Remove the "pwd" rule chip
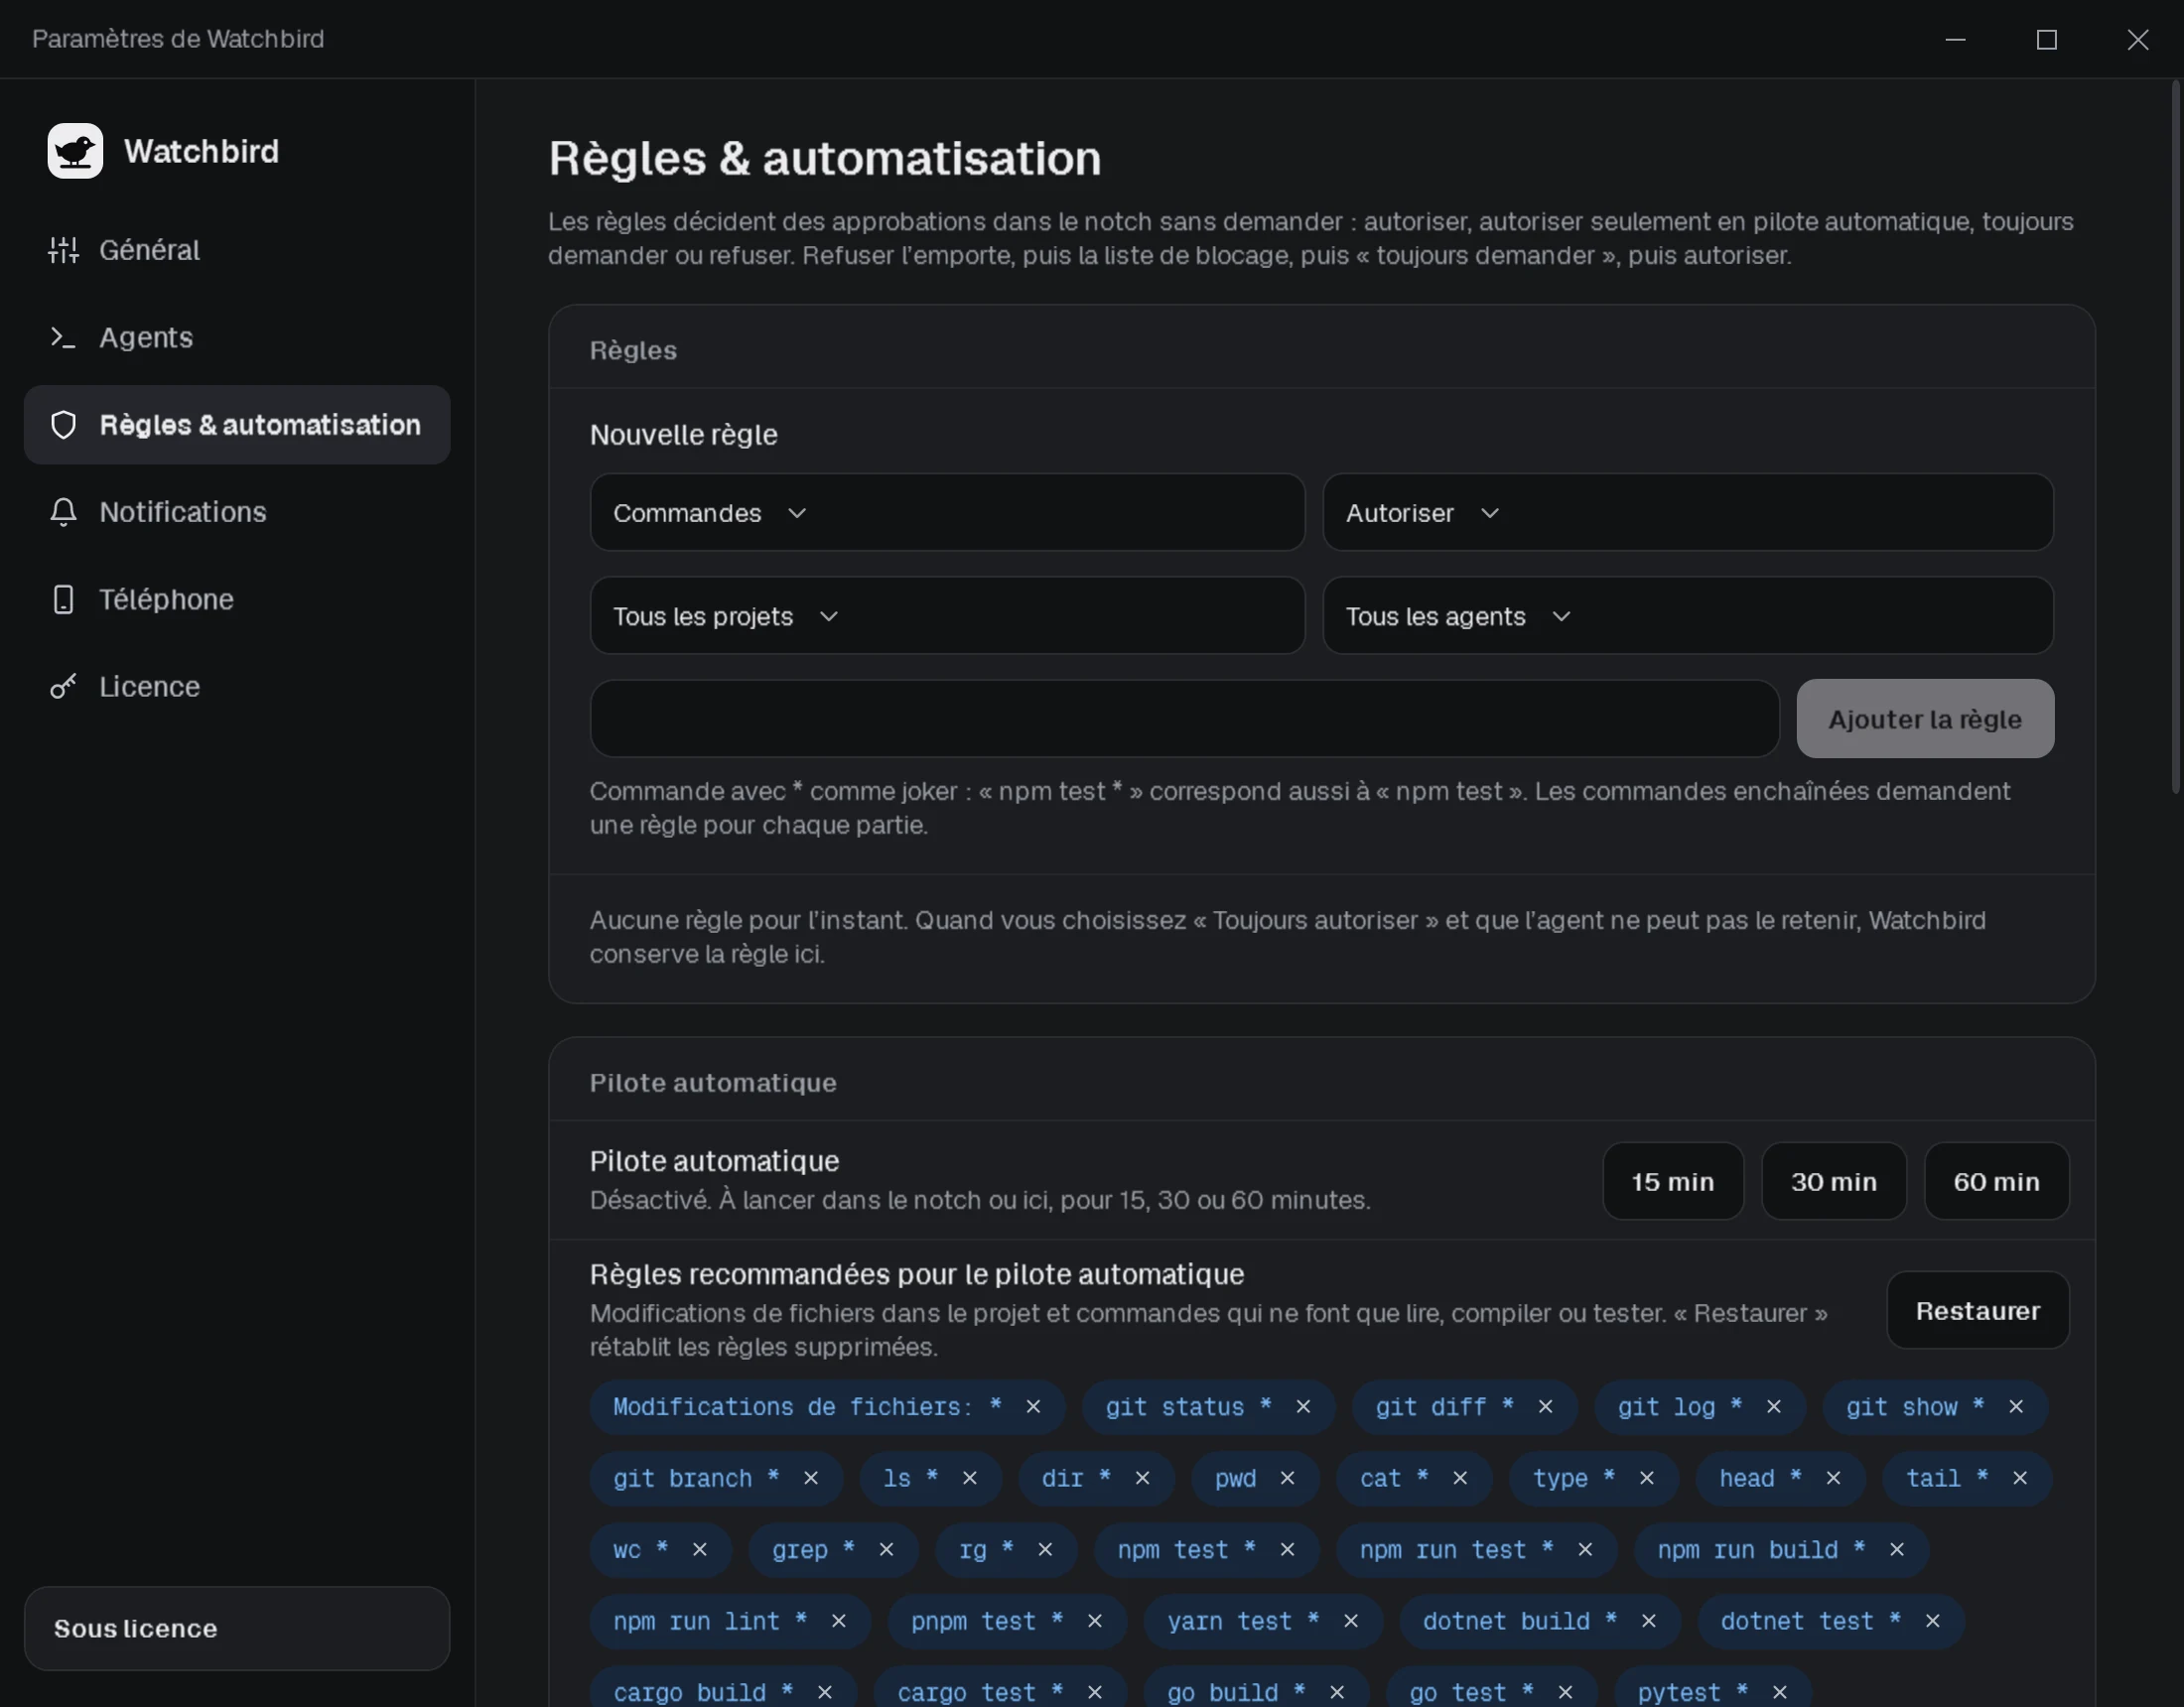The image size is (2184, 1707). coord(1287,1478)
